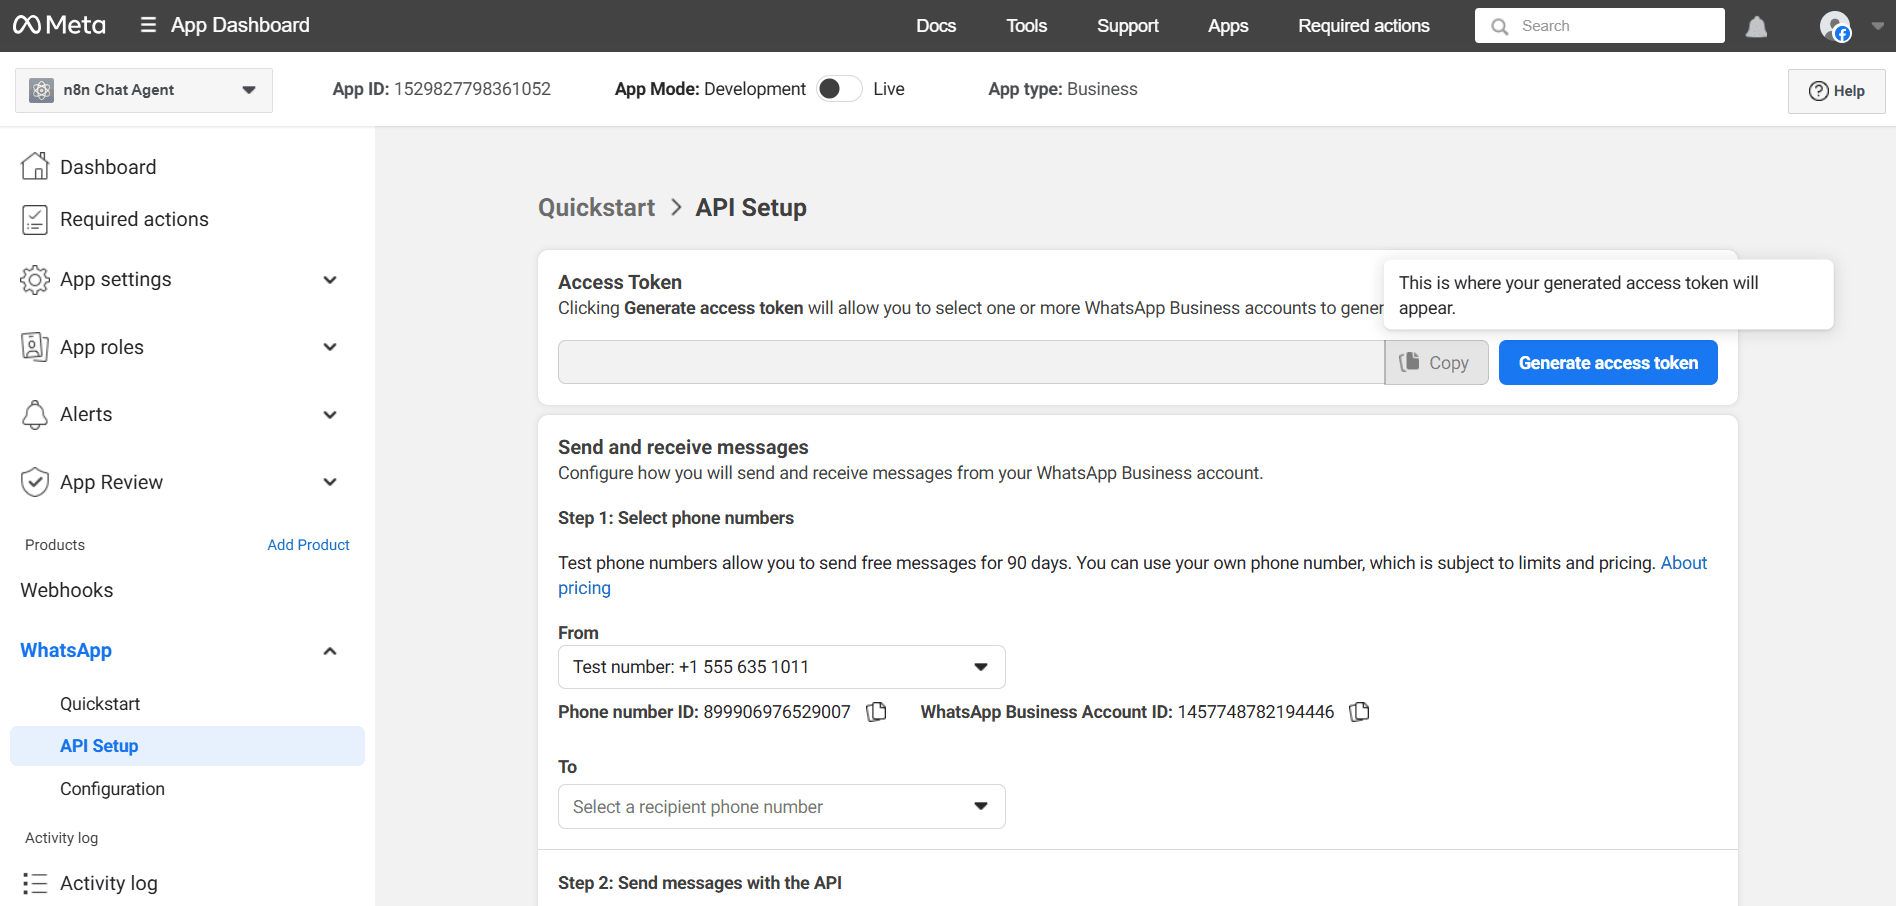
Task: Click the Help button
Action: pyautogui.click(x=1836, y=91)
